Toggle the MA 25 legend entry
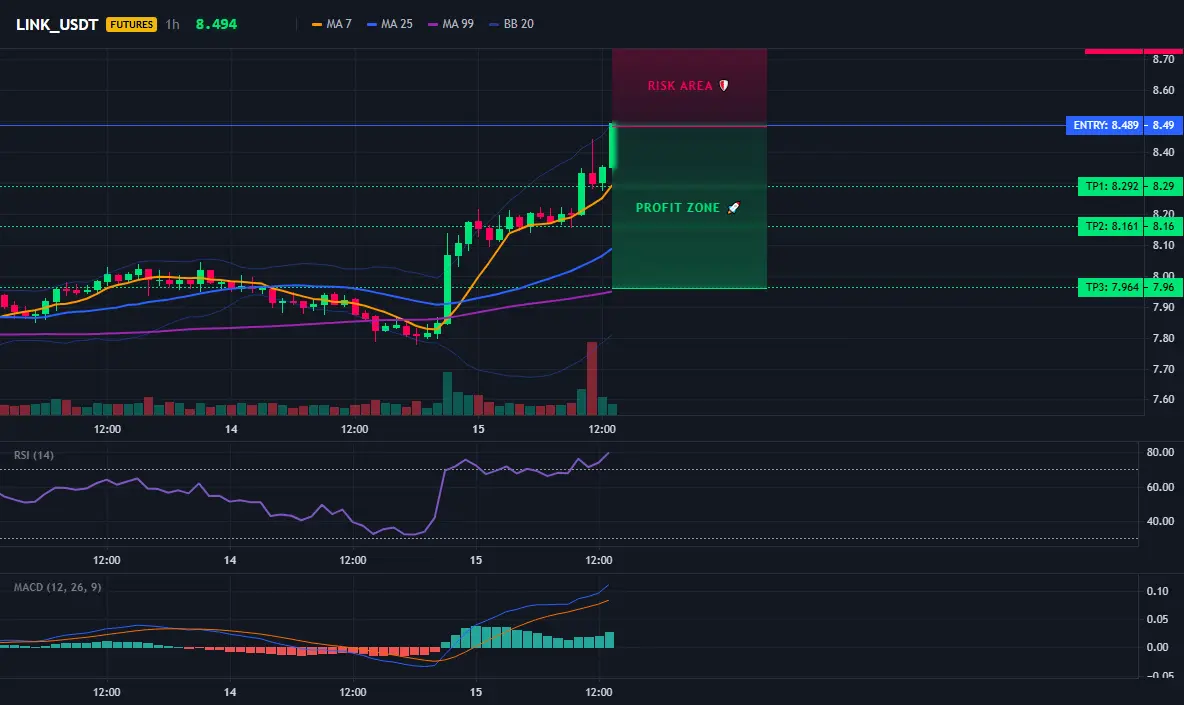The height and width of the screenshot is (705, 1184). tap(390, 24)
